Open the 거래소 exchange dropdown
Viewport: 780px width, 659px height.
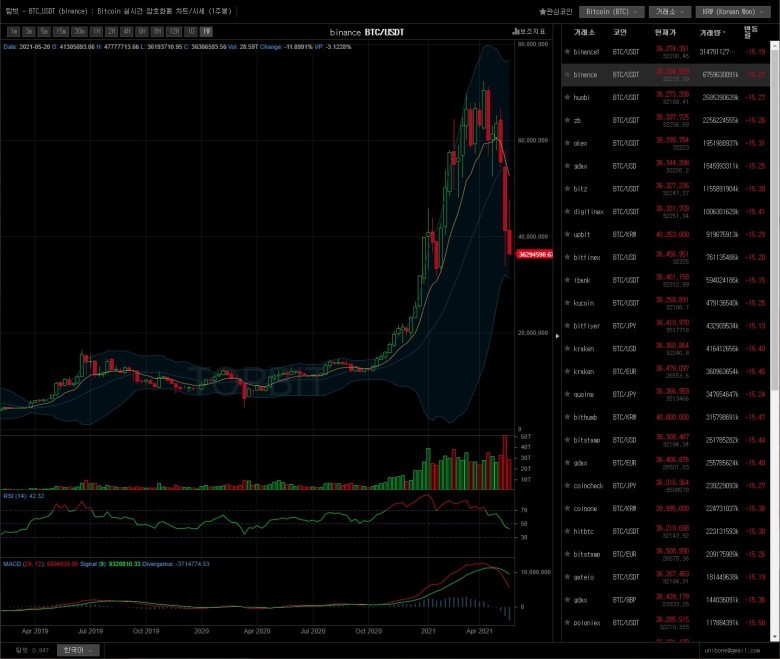pyautogui.click(x=670, y=11)
